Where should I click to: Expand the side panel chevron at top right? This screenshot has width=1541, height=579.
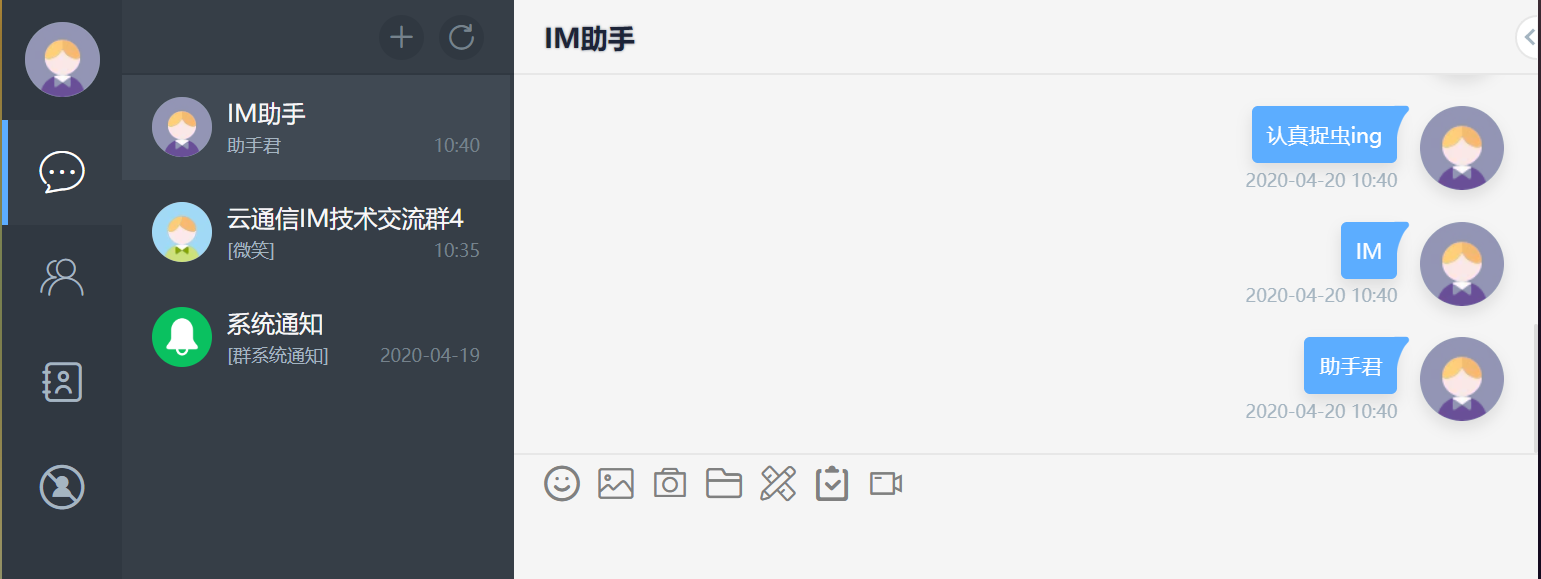(x=1530, y=38)
